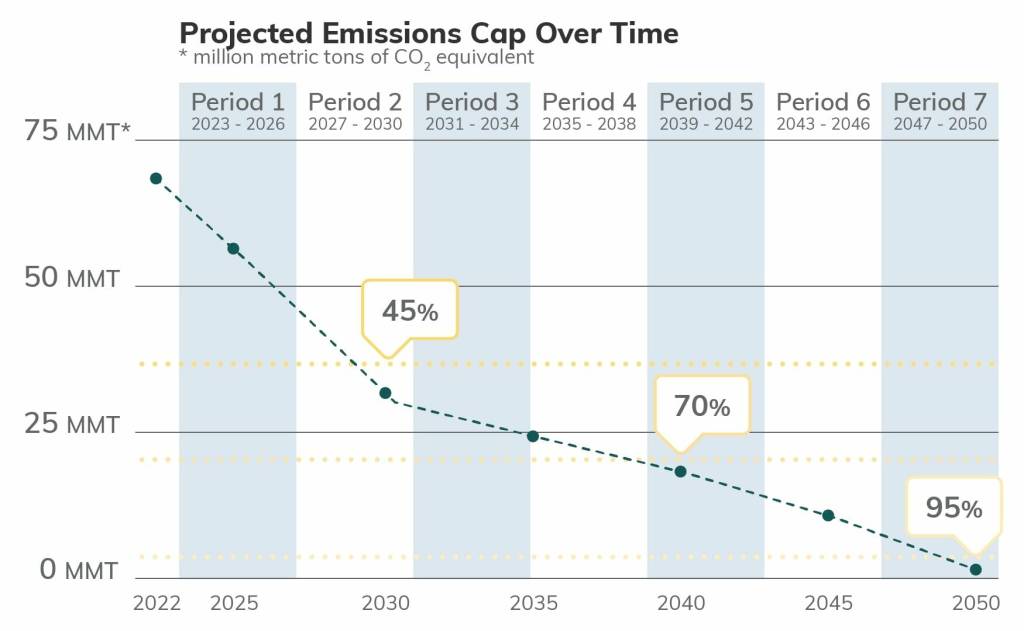This screenshot has height=631, width=1024.
Task: Click the 75 MMT axis label
Action: pos(78,131)
